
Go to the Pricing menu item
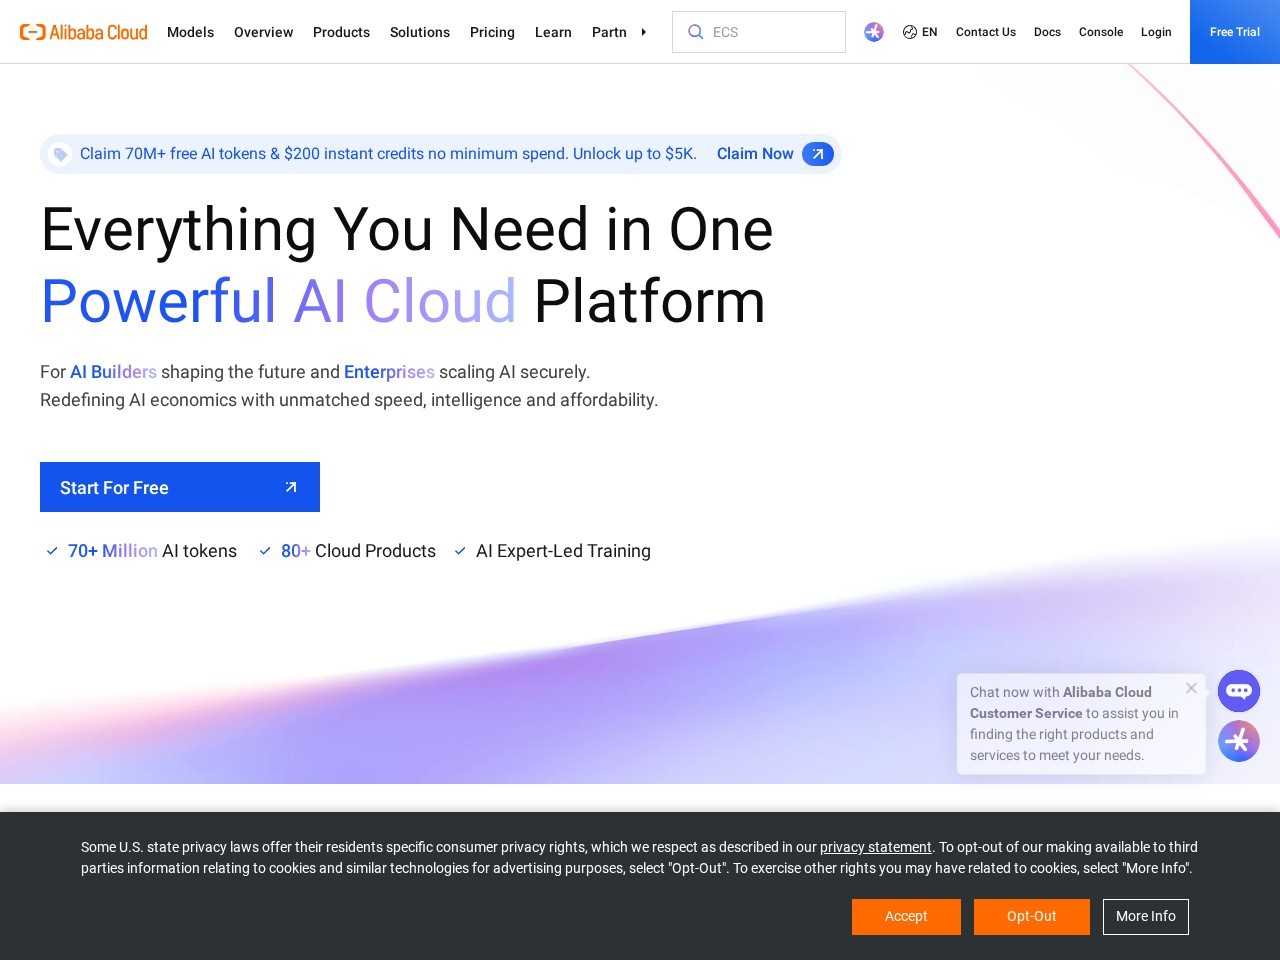pyautogui.click(x=492, y=32)
